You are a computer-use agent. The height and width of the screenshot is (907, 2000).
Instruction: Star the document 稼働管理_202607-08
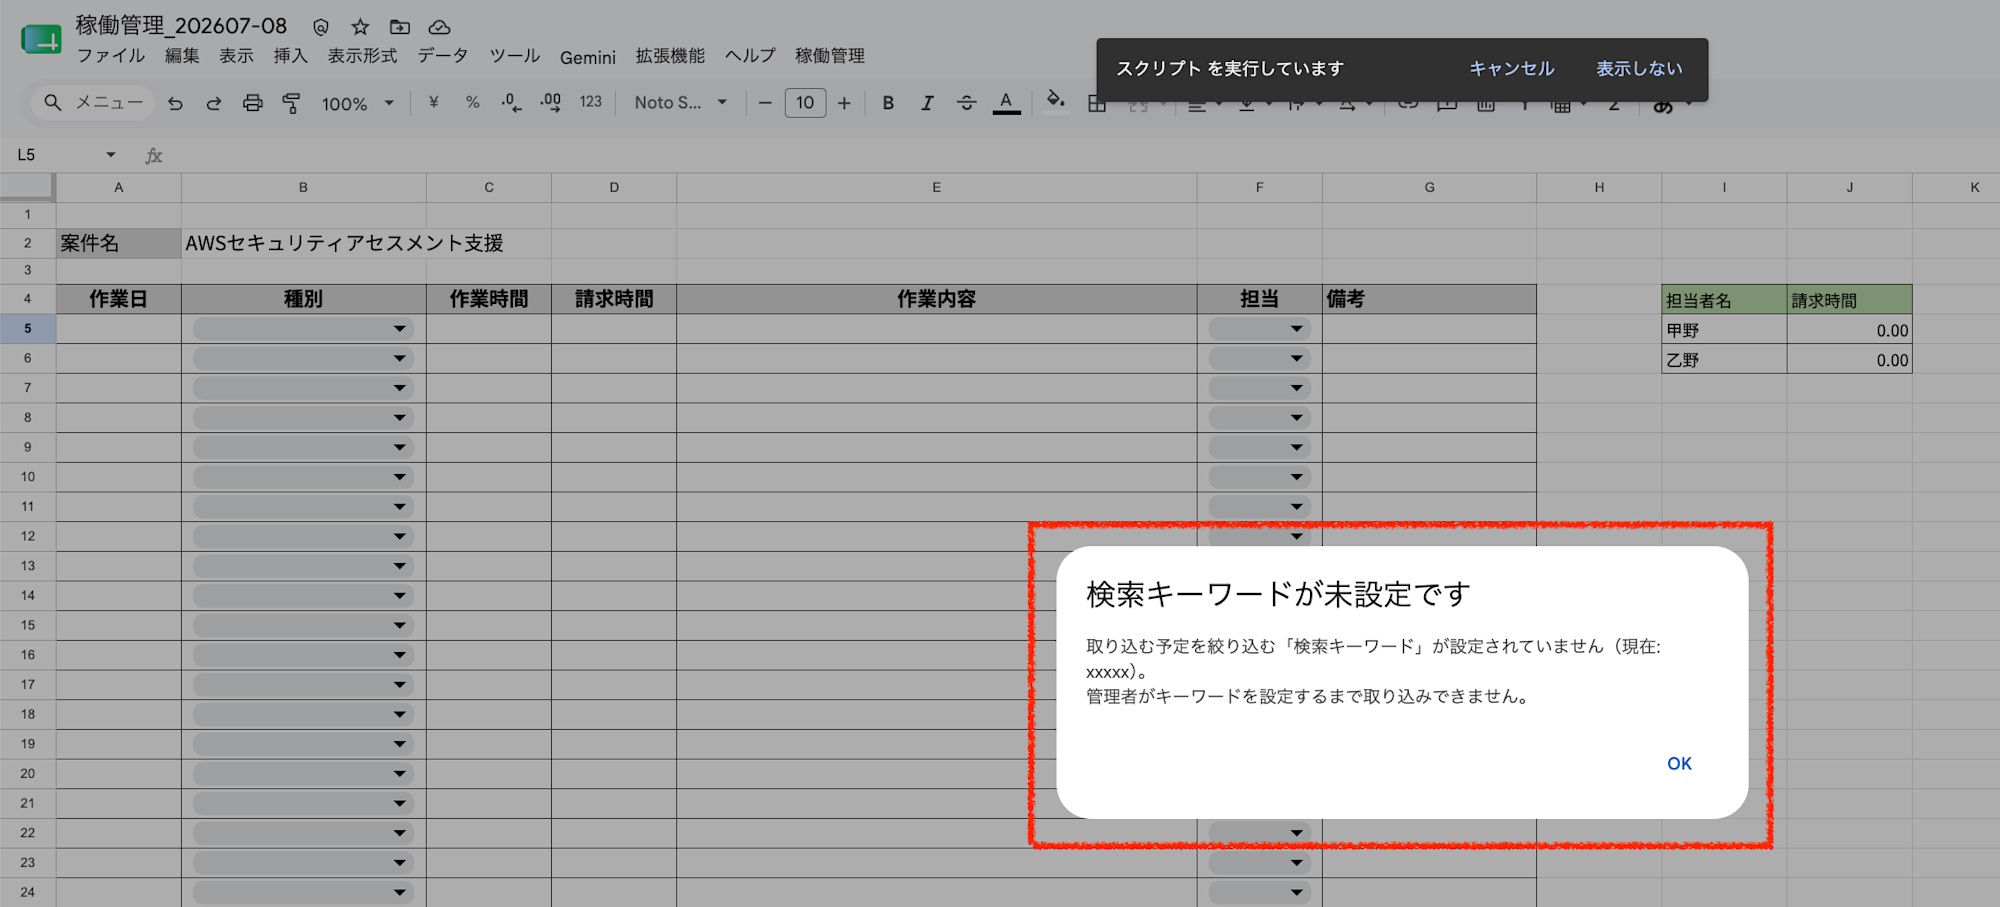[360, 27]
